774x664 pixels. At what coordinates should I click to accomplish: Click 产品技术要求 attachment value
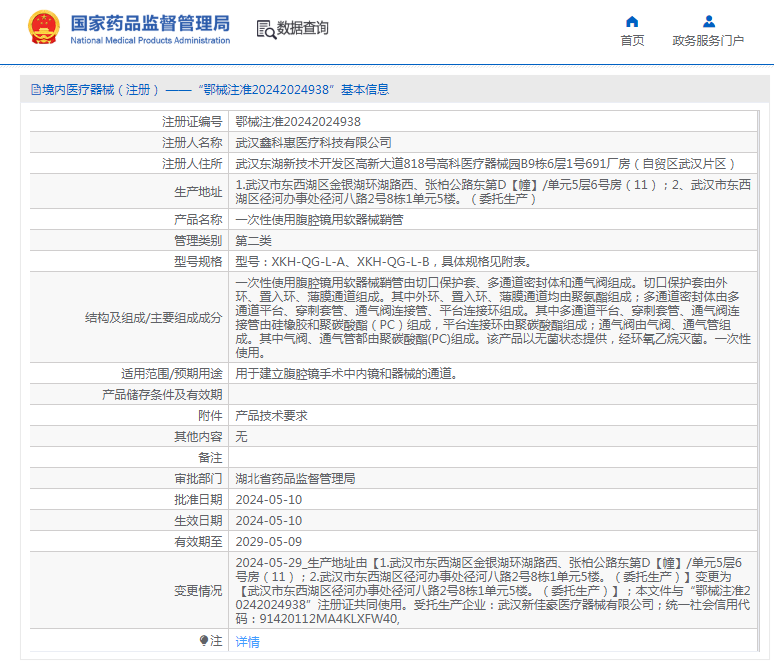point(271,416)
